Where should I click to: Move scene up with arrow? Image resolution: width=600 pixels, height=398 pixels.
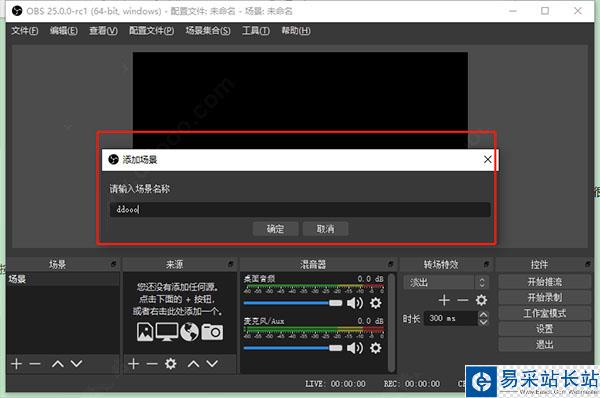(57, 364)
